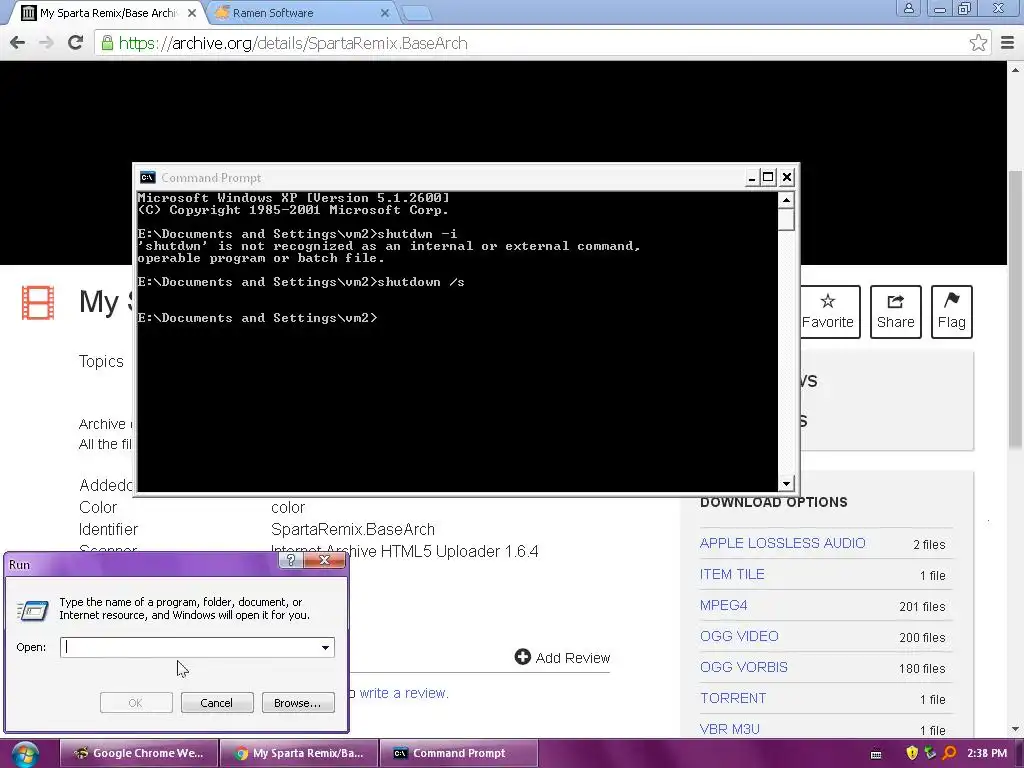Close the Command Prompt window
The width and height of the screenshot is (1024, 768).
coord(786,178)
